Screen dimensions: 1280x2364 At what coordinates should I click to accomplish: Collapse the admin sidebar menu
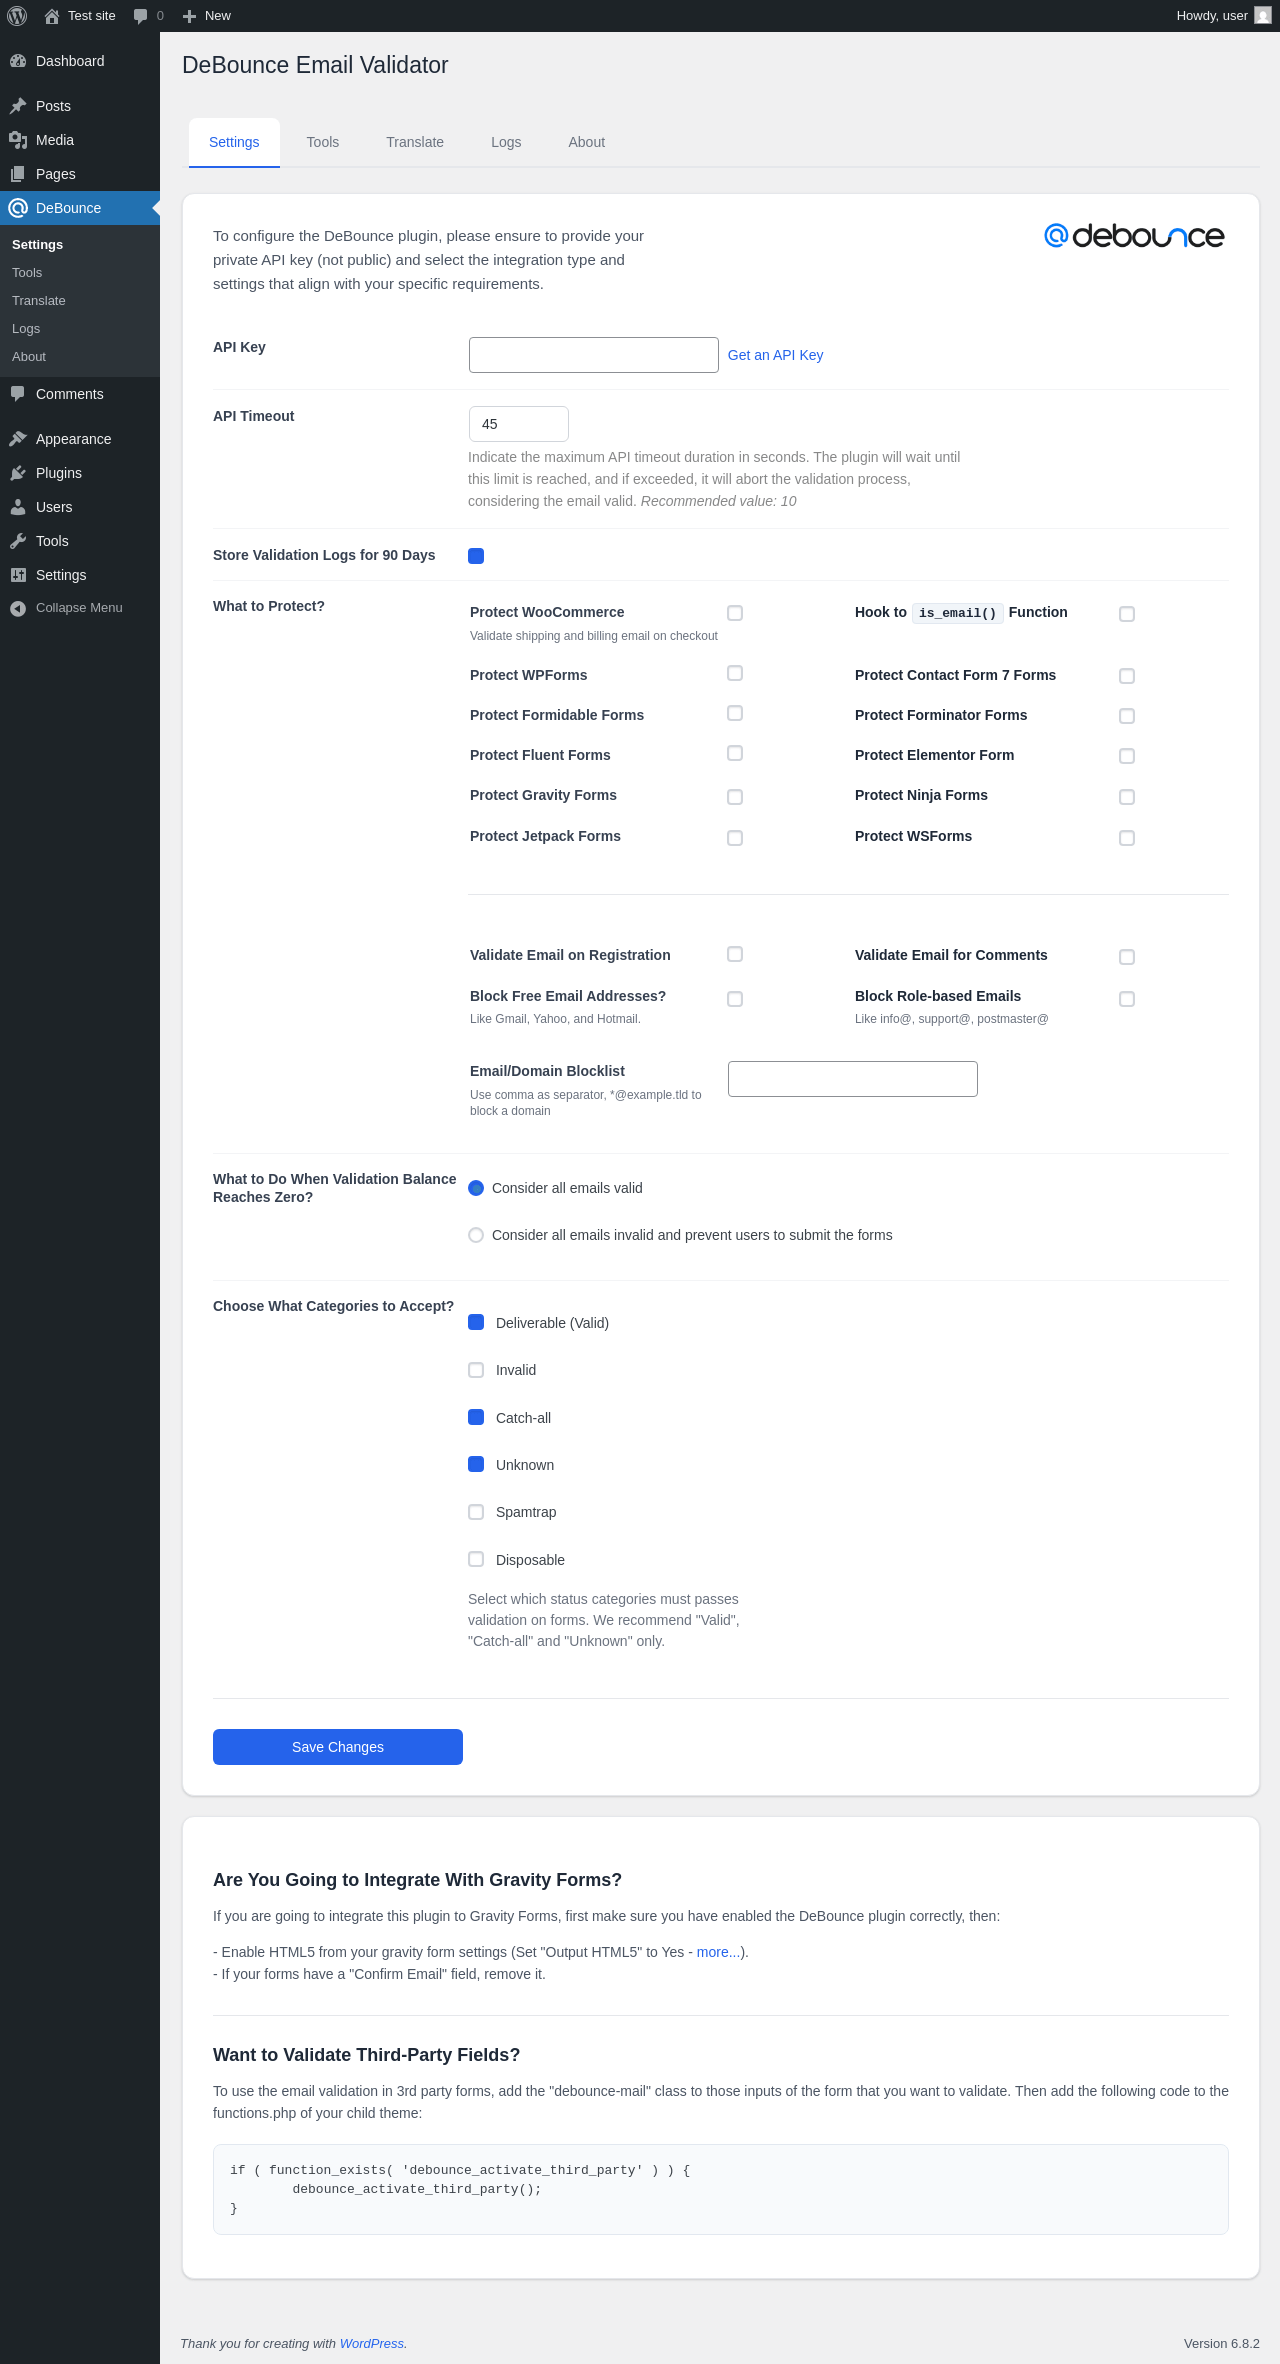[66, 608]
